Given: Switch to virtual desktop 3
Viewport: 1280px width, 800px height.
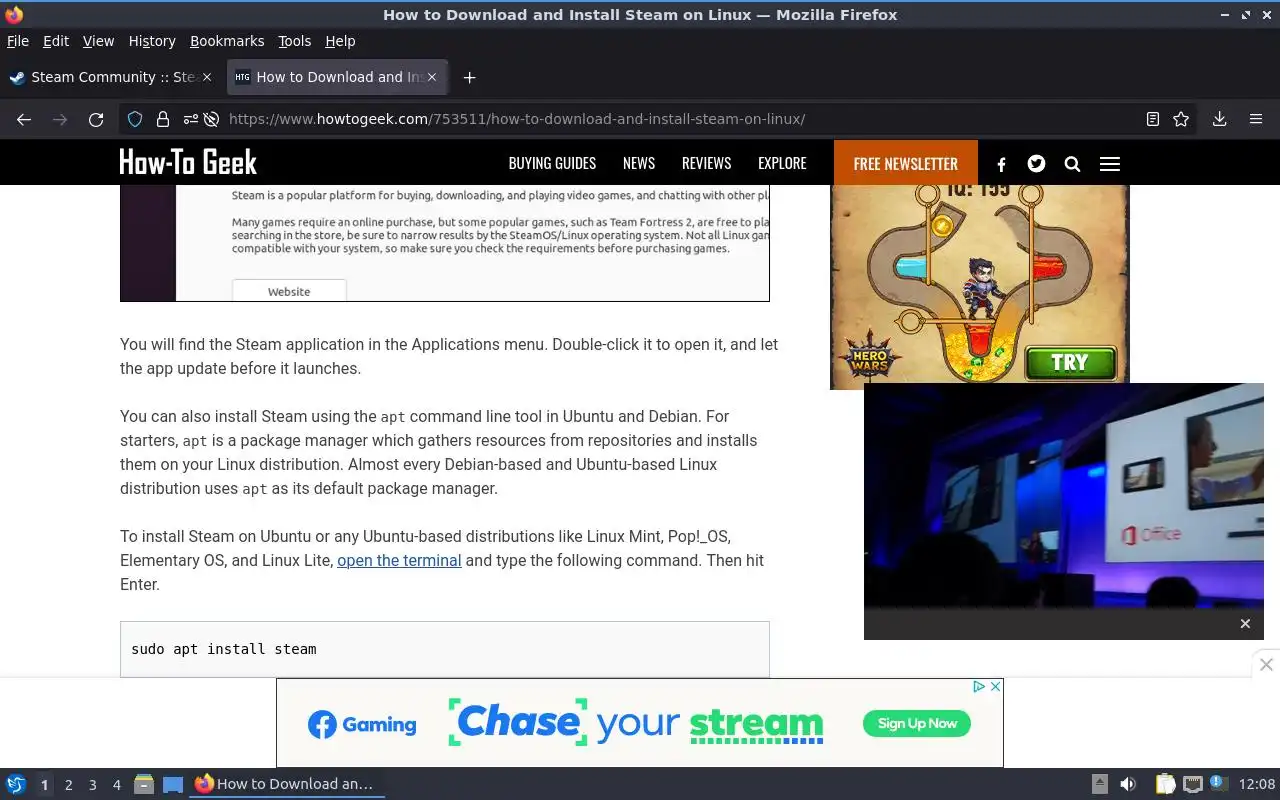Looking at the screenshot, I should (92, 785).
